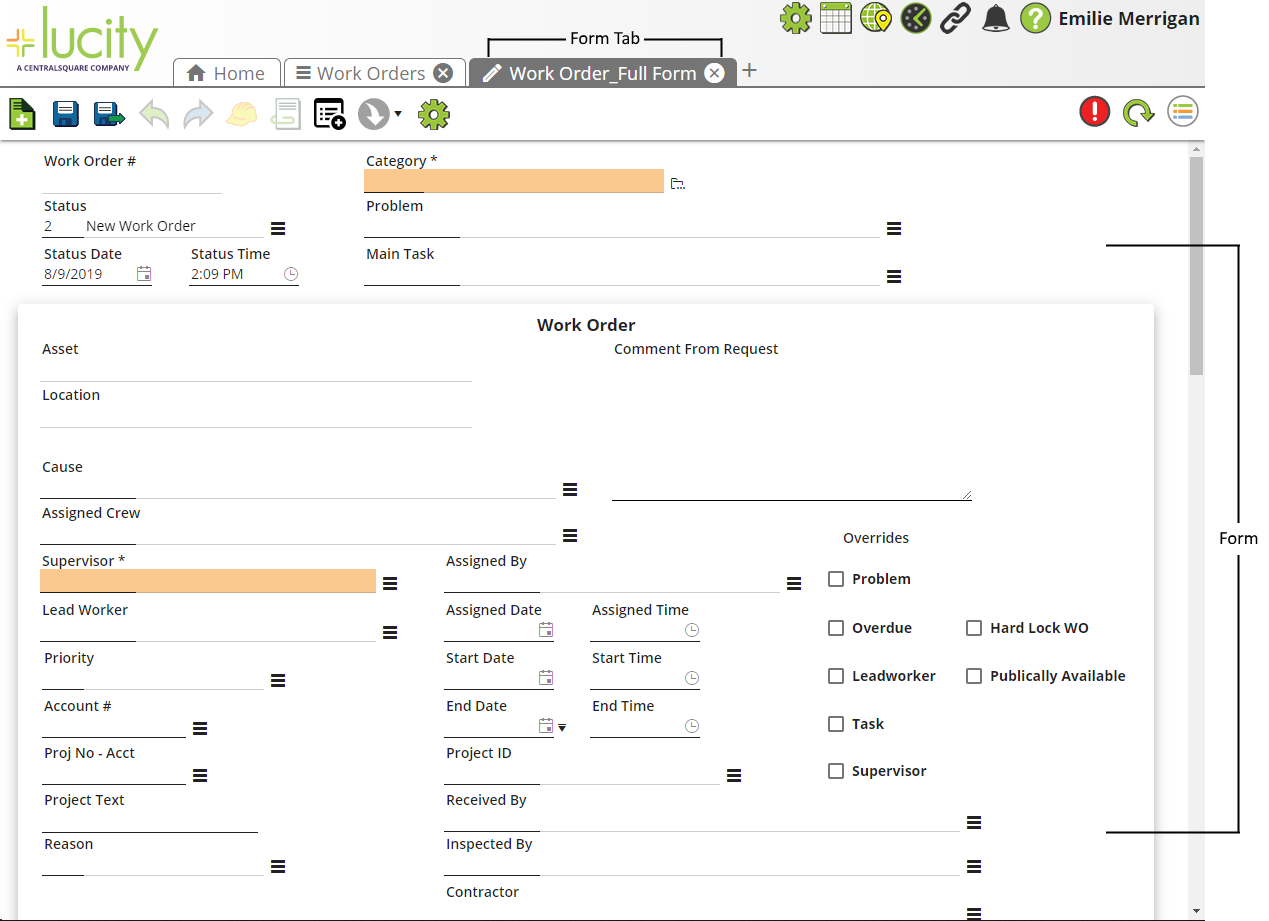Open the toolbar settings gear
The image size is (1269, 921).
(x=434, y=113)
